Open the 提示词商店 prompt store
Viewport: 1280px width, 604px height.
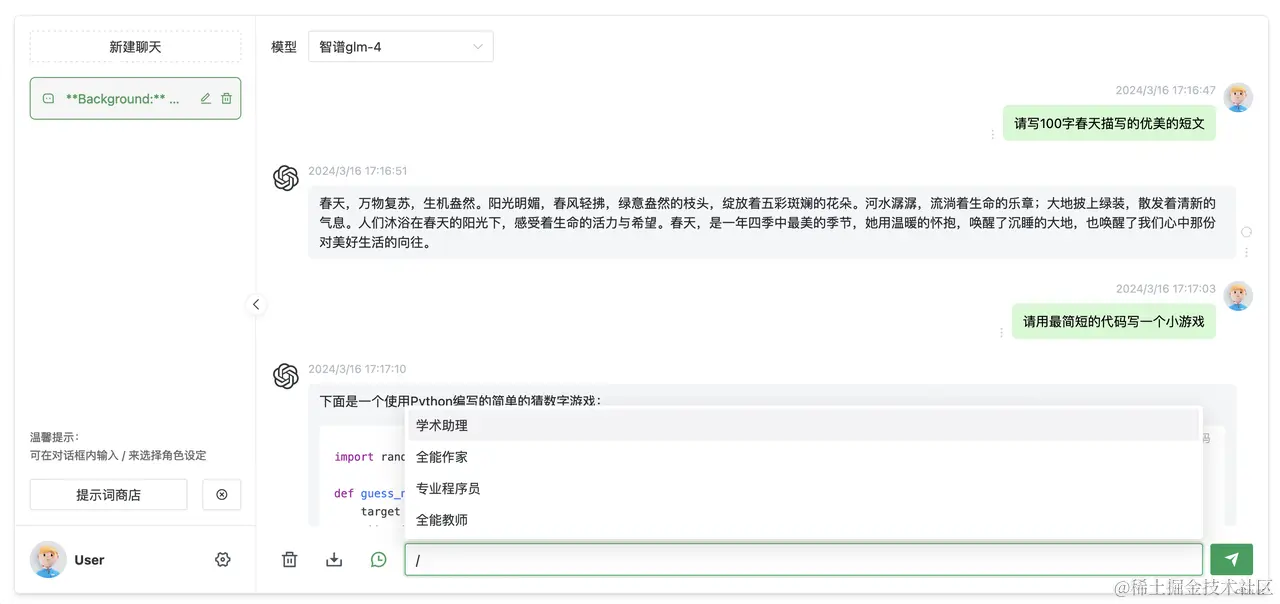click(x=108, y=494)
